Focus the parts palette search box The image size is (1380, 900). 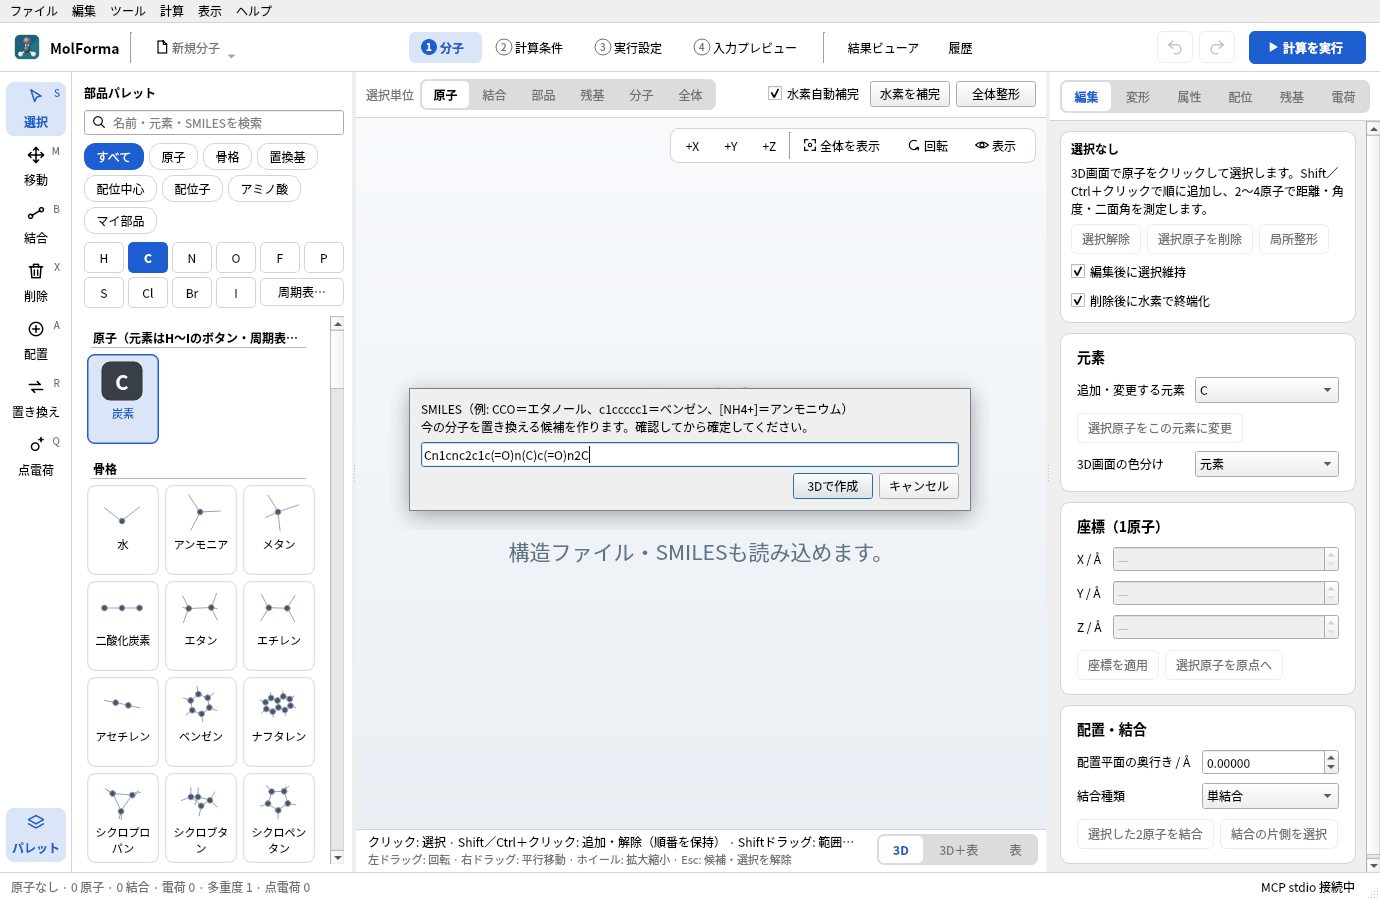point(214,123)
